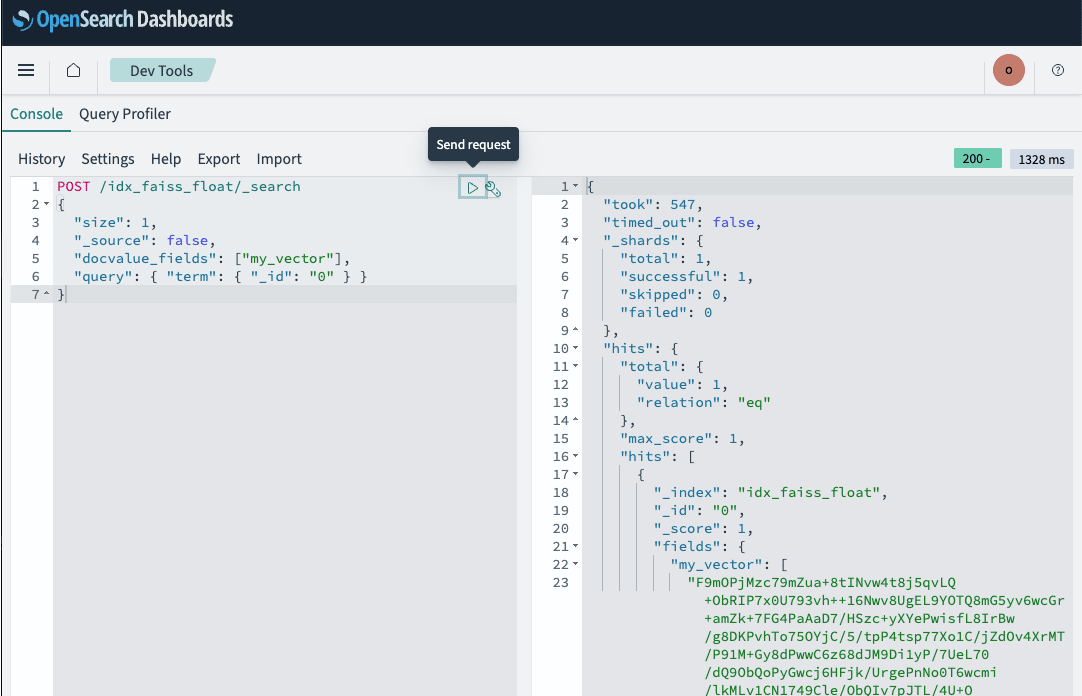Send the request with the play icon
Viewport: 1082px width, 696px height.
pos(473,187)
